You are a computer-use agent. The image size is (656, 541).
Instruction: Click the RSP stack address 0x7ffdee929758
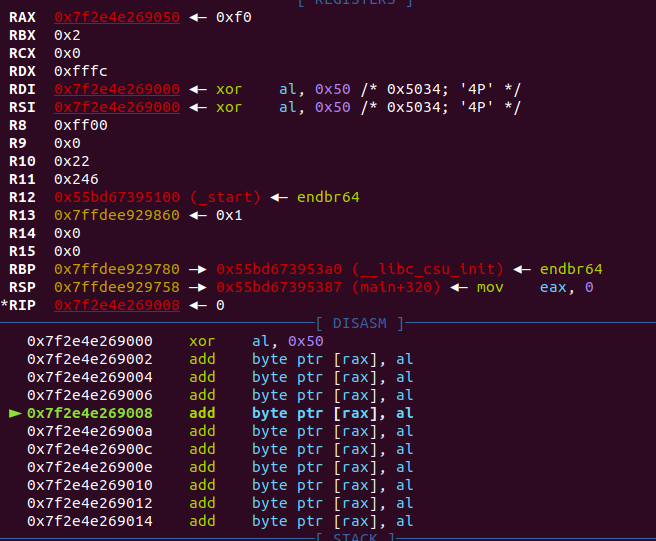[x=117, y=287]
